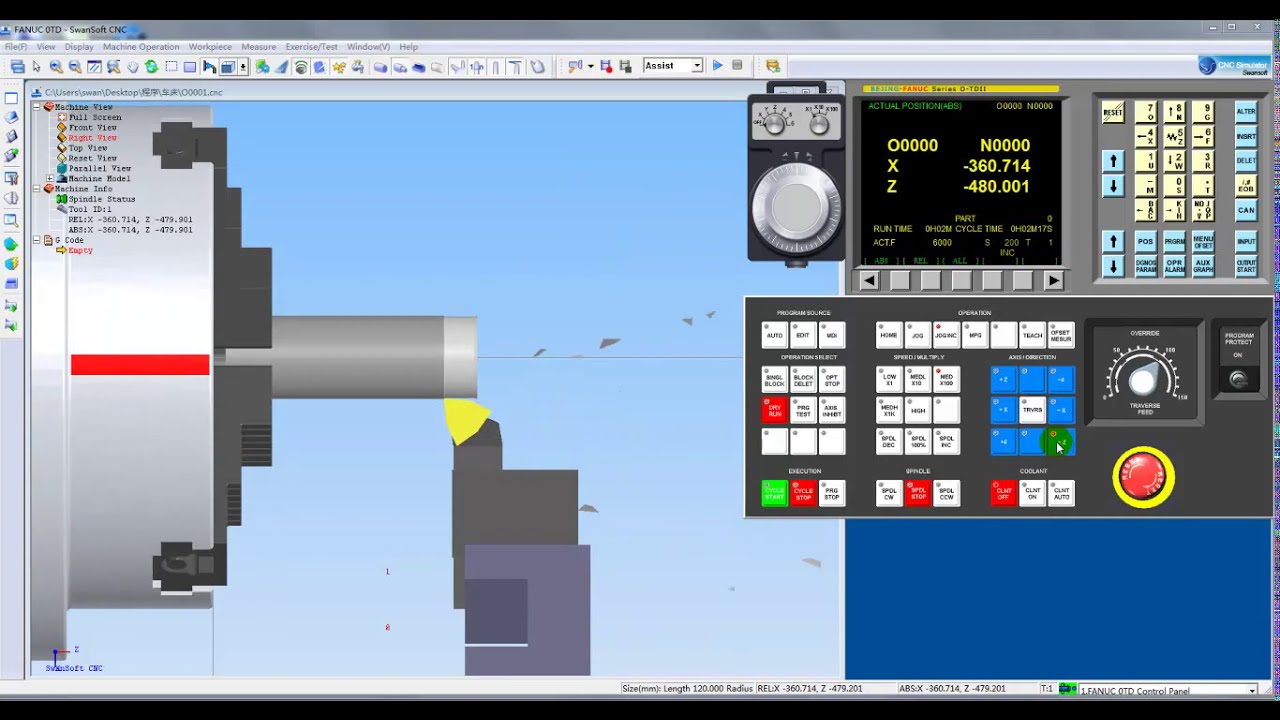Select Front View in the tree
The image size is (1280, 720).
coord(92,128)
